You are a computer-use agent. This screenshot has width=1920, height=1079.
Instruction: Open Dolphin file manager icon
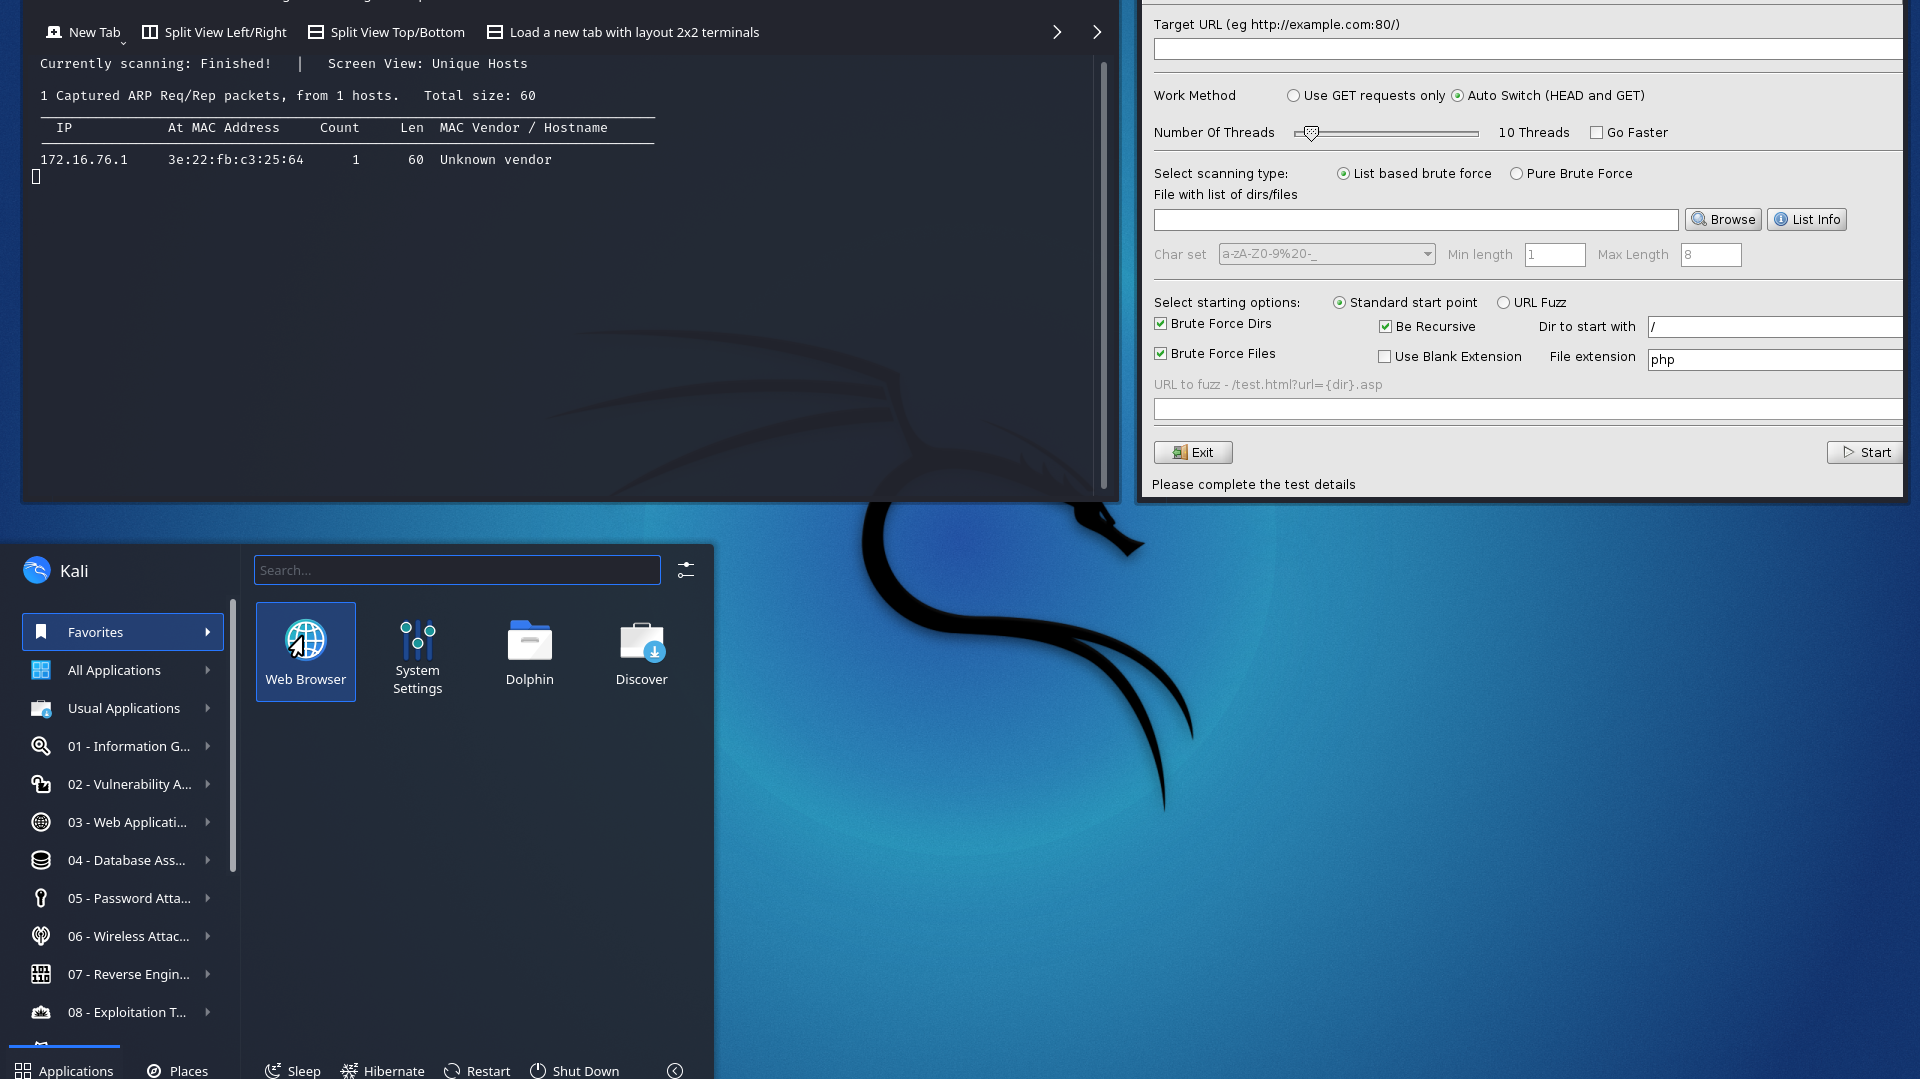click(x=529, y=651)
